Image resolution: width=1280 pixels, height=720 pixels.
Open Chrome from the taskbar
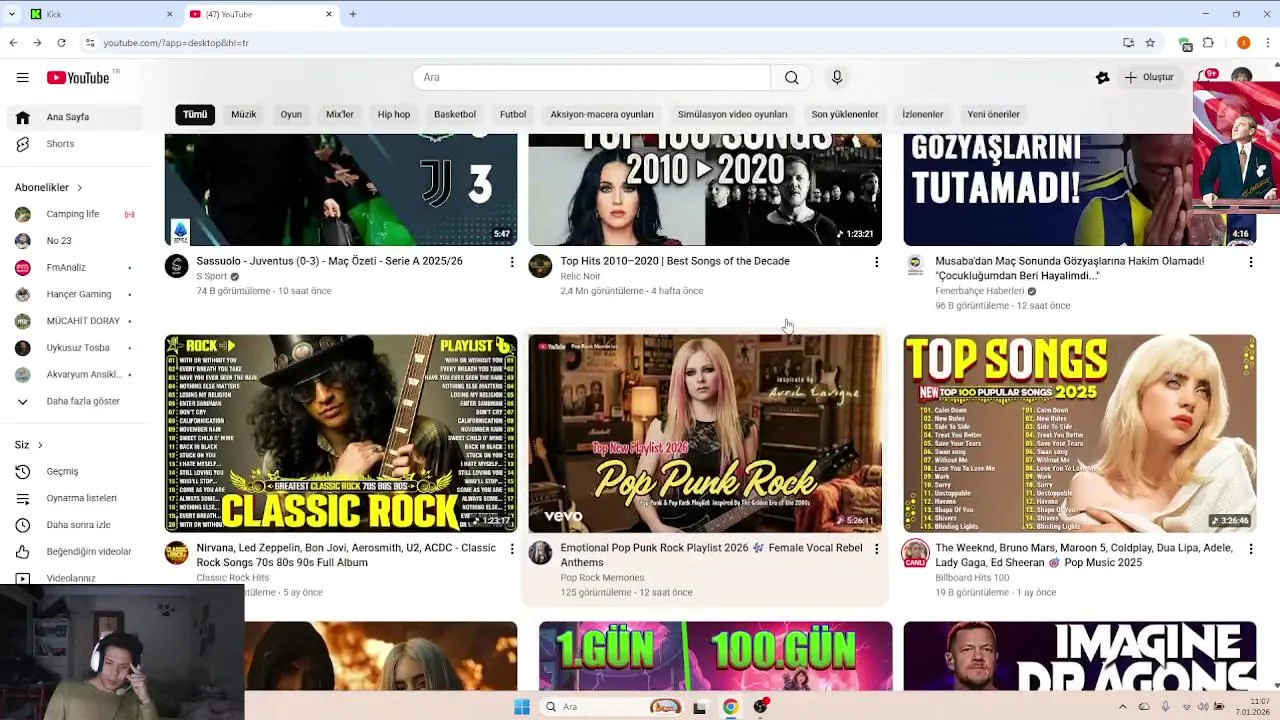730,707
